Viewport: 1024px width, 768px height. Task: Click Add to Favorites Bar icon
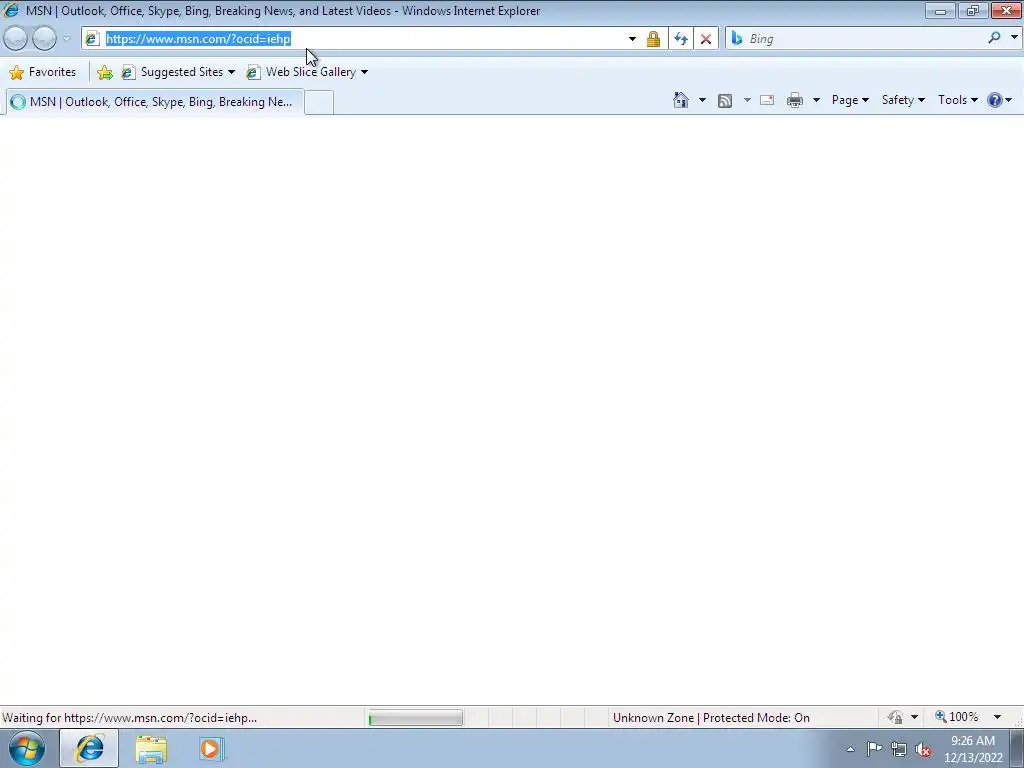(104, 72)
